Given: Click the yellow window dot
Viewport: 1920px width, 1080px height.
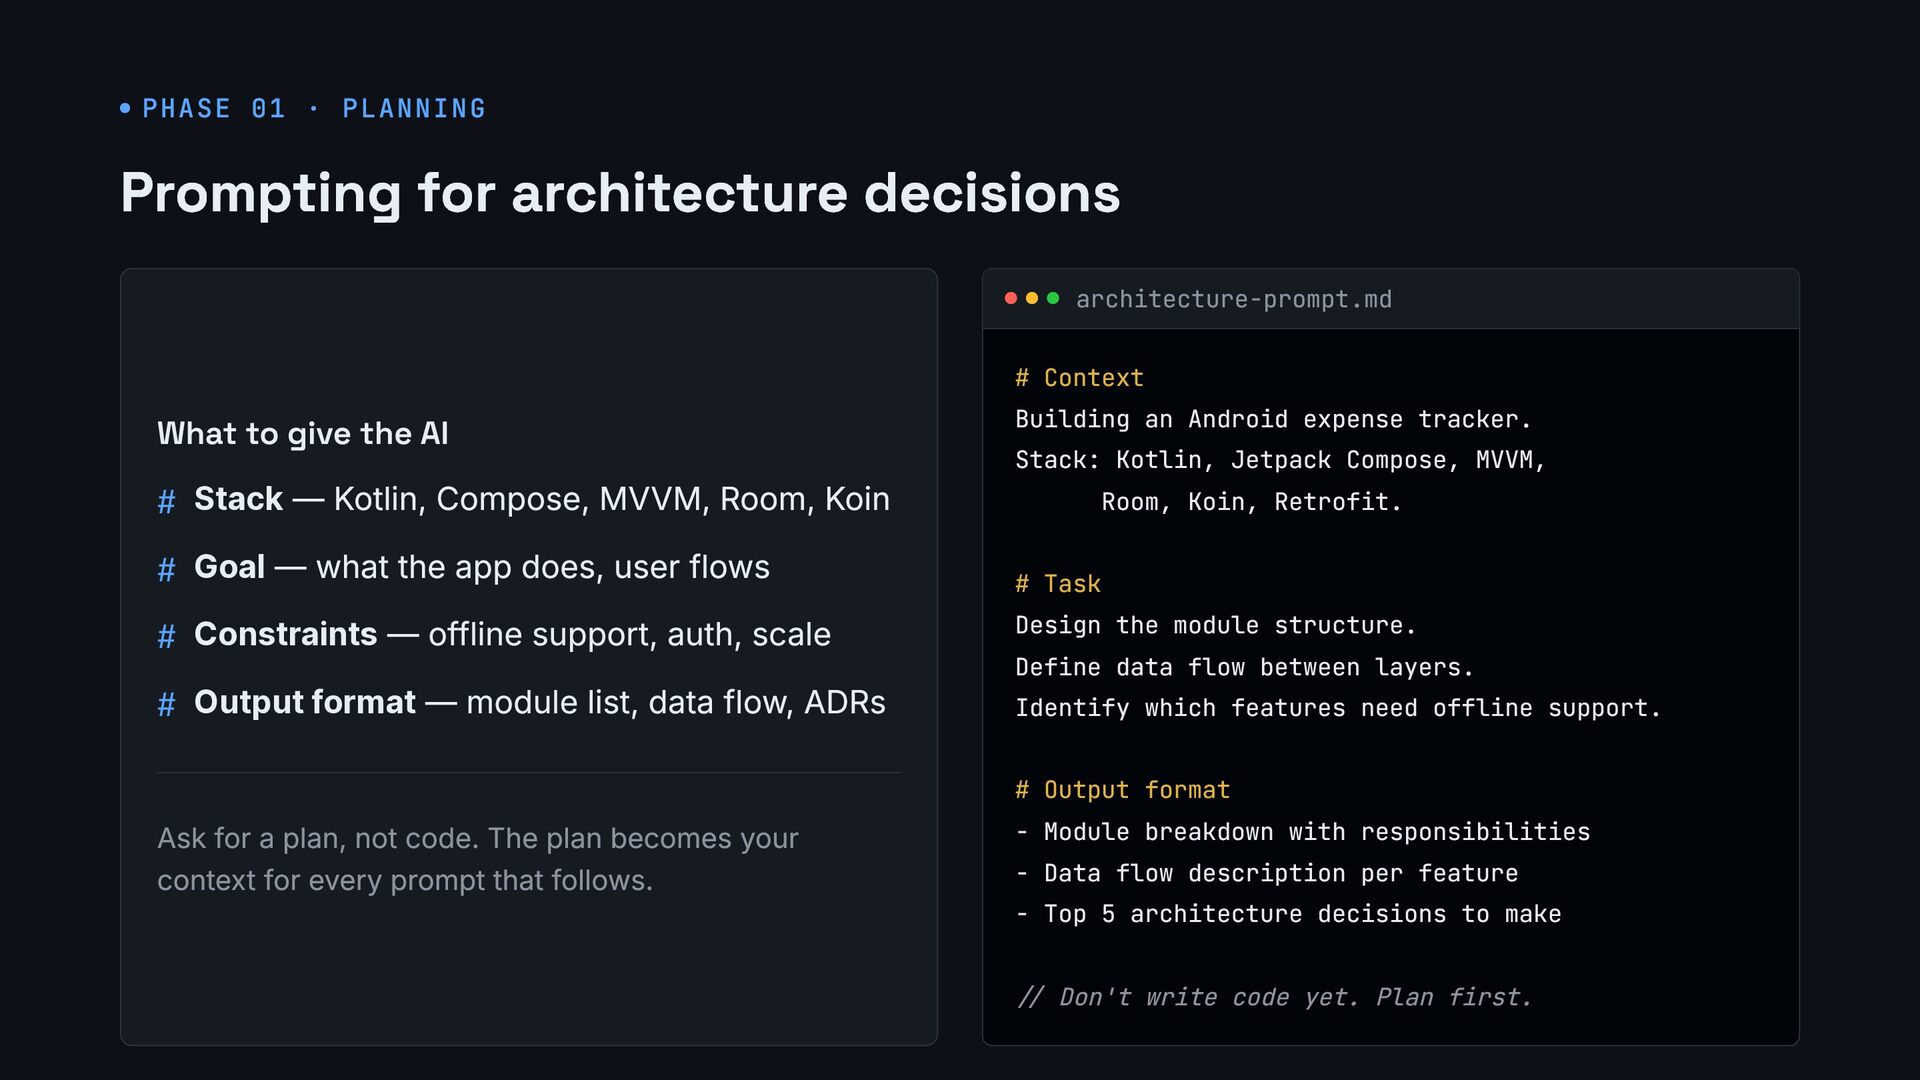Looking at the screenshot, I should 1032,298.
